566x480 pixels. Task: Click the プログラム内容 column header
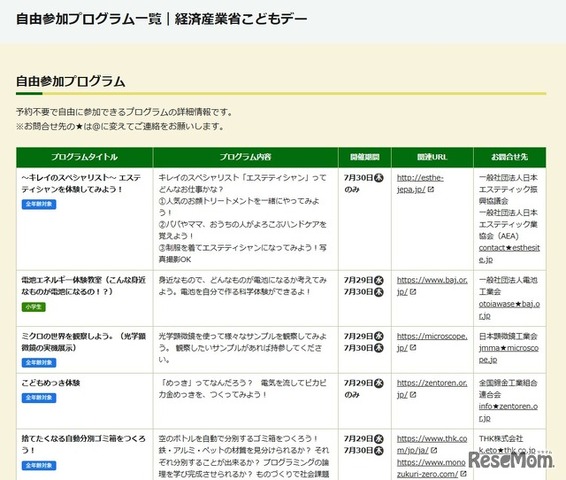(x=245, y=157)
